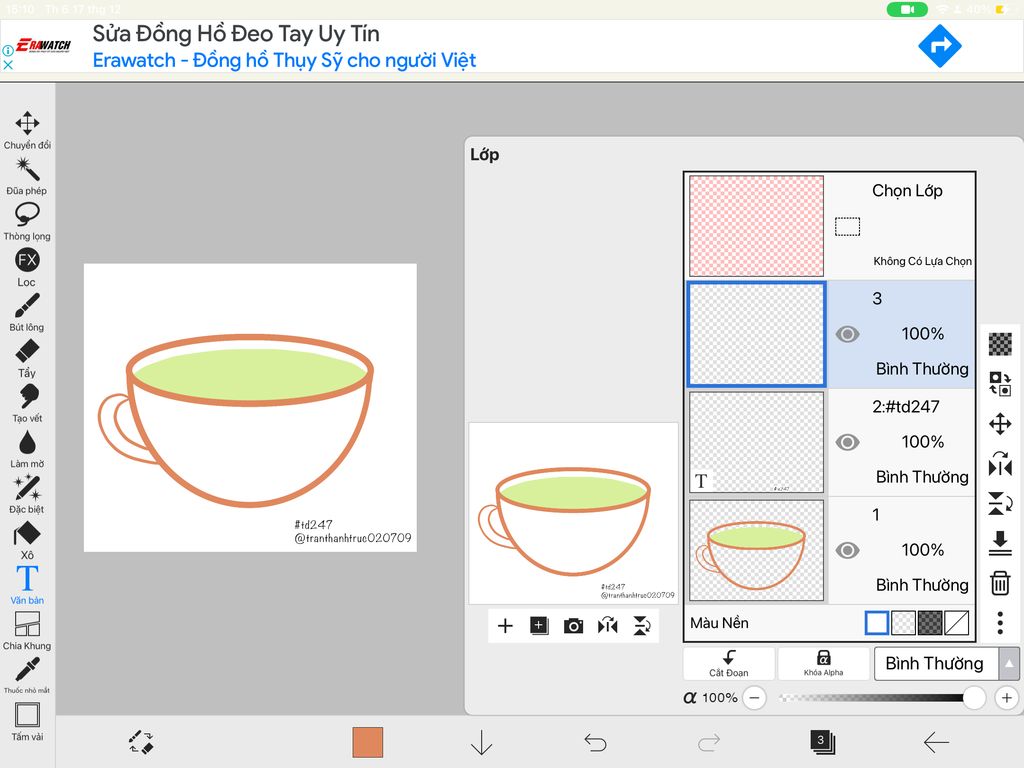This screenshot has height=768, width=1024.
Task: Select the Tạo vết smudge tool
Action: [27, 403]
